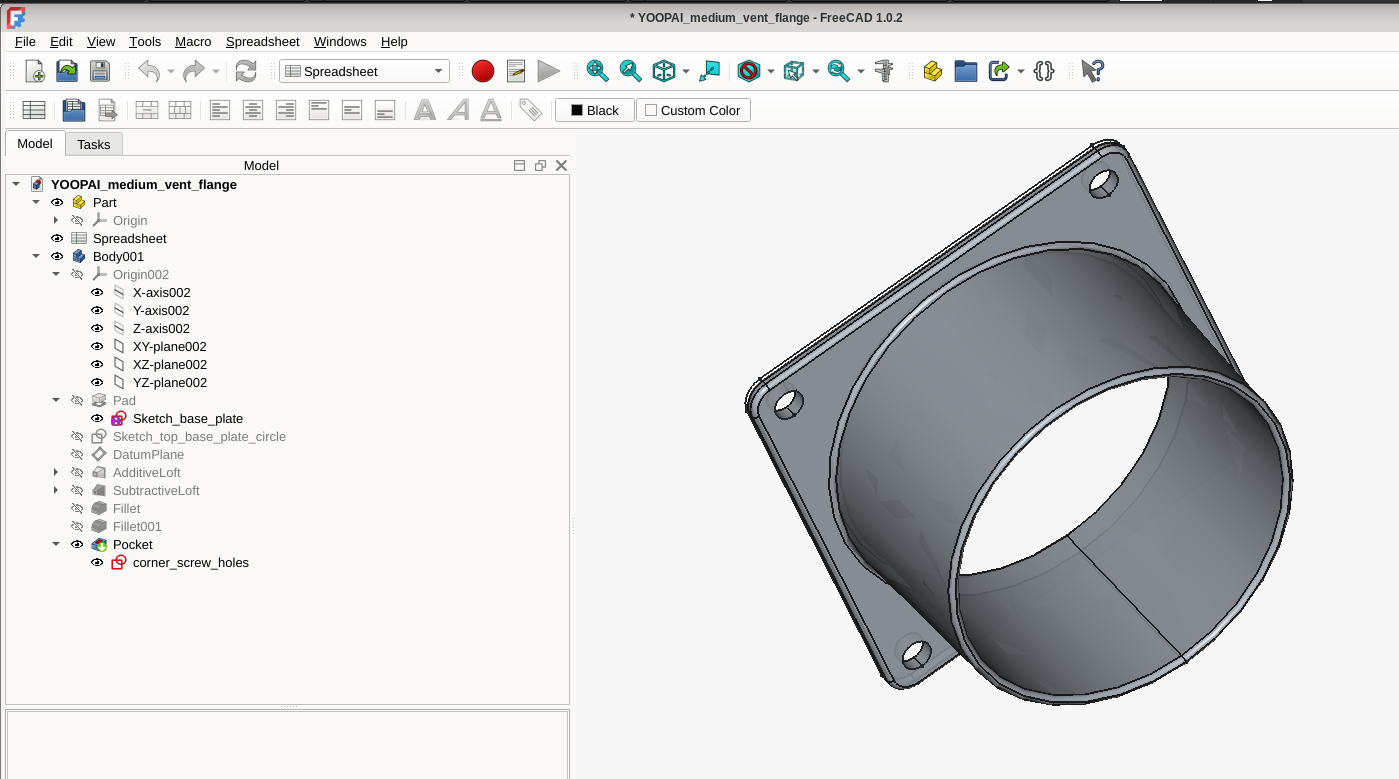Screen dimensions: 1399x779
Task: Hide the Pocket feature with its eye
Action: point(77,545)
